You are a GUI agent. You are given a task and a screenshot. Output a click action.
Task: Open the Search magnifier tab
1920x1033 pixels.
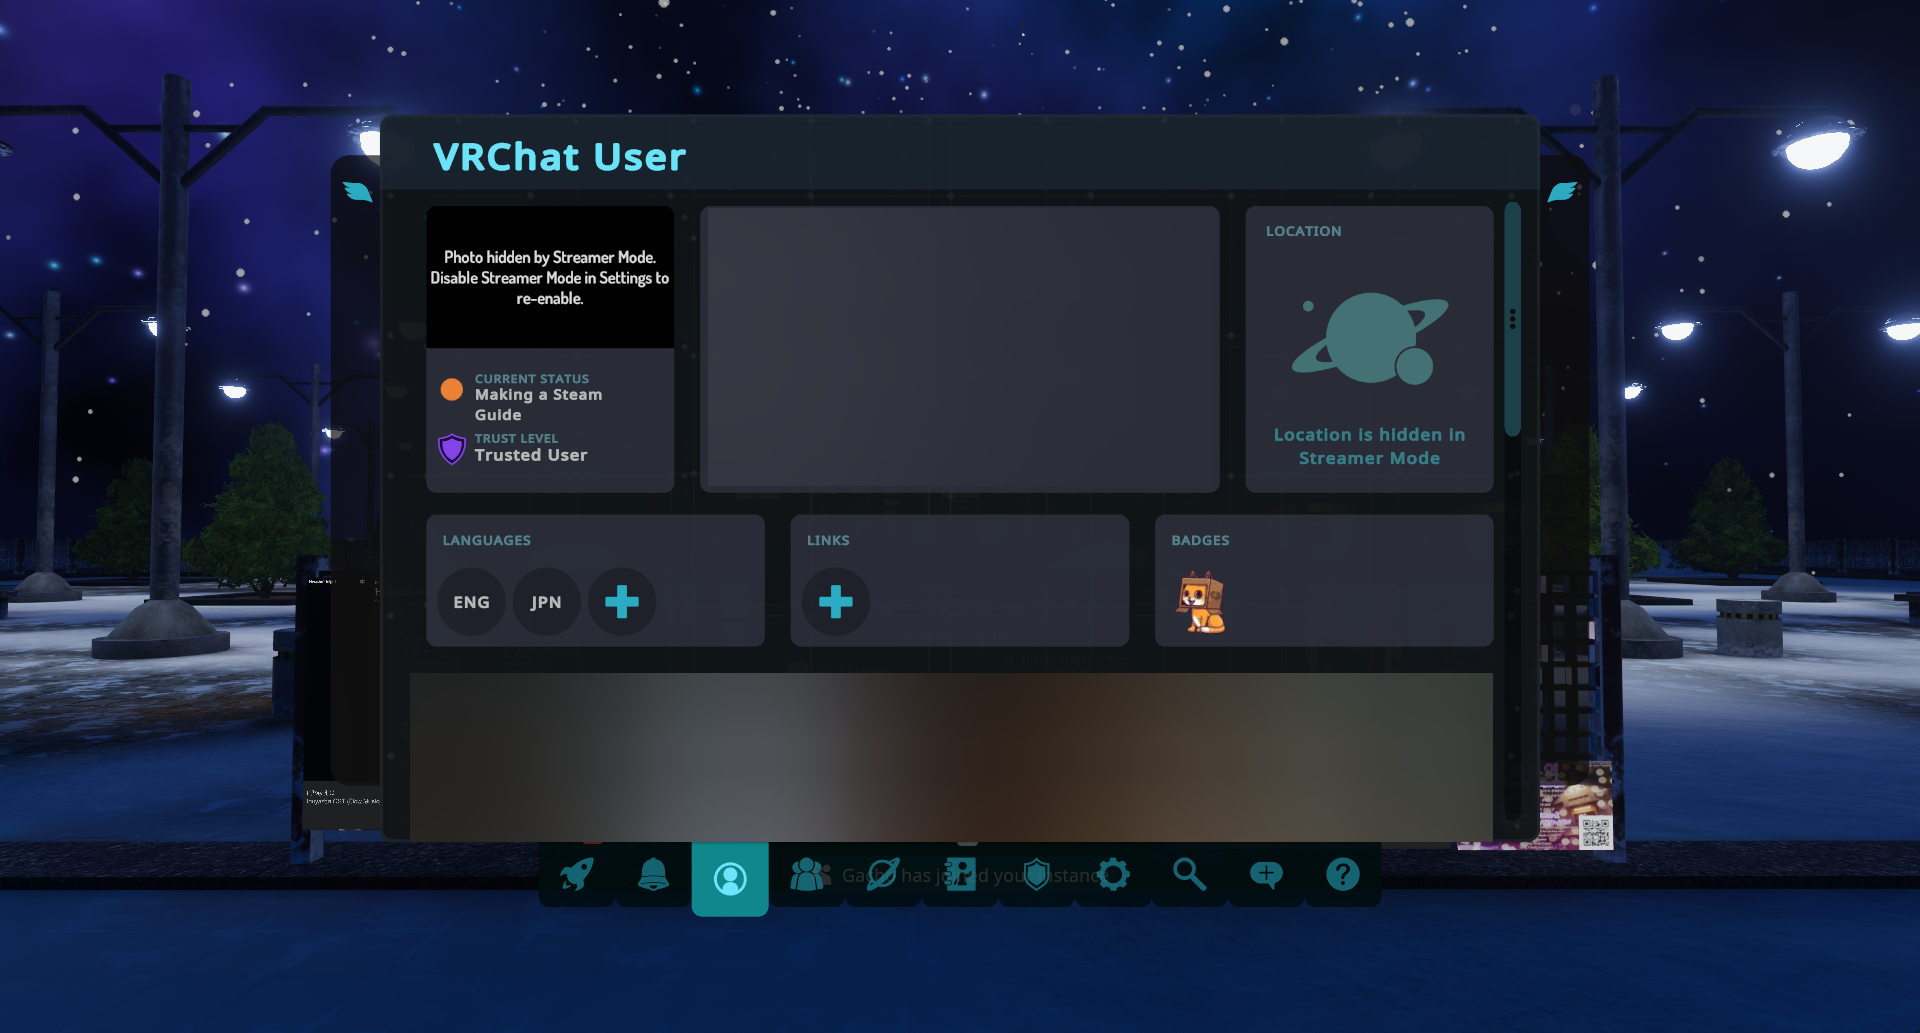click(1189, 875)
